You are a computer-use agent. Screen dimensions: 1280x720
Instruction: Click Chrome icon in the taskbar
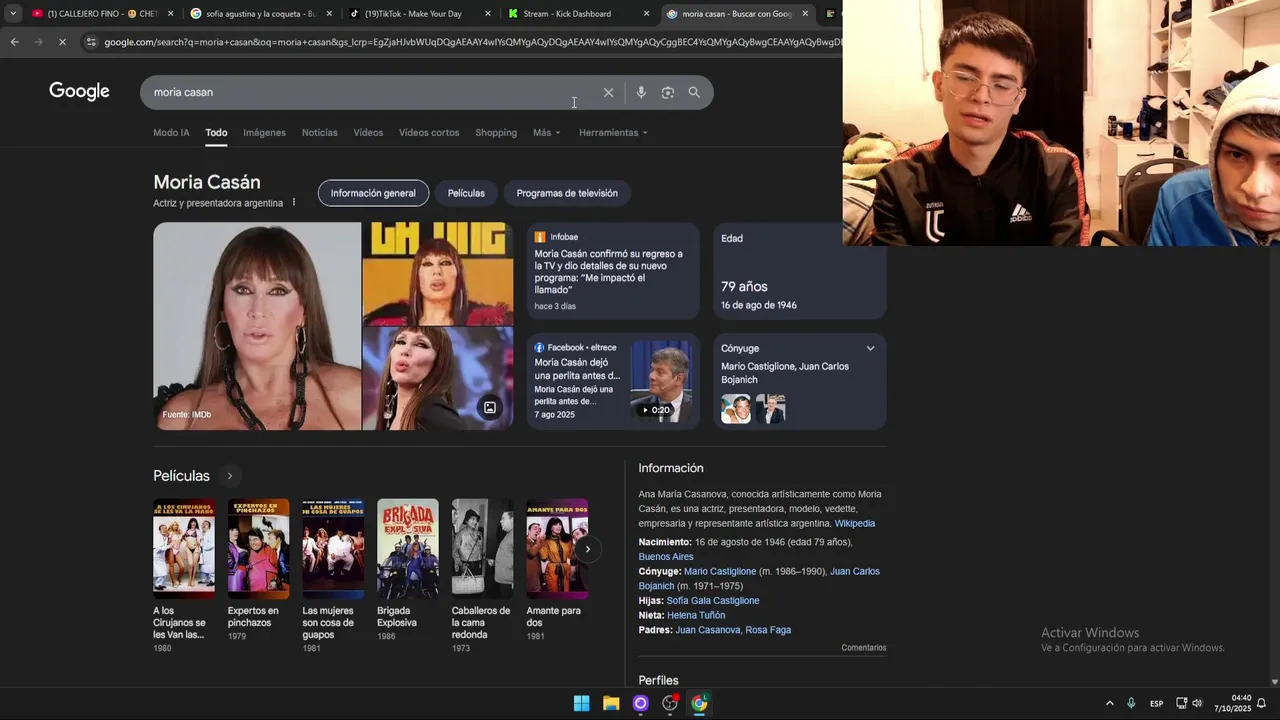(699, 703)
